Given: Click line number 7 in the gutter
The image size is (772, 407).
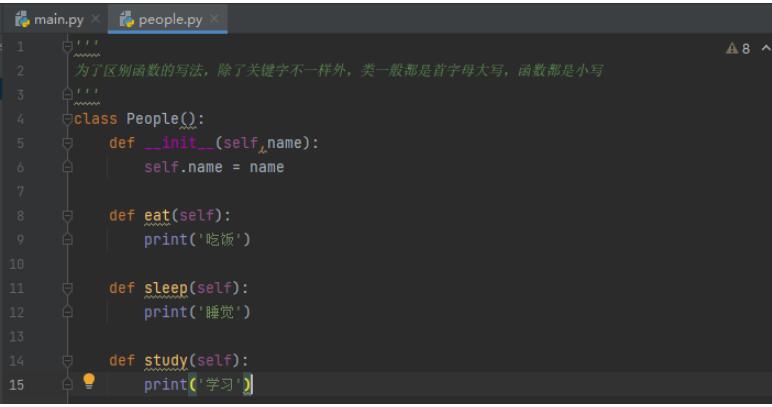Looking at the screenshot, I should [x=20, y=191].
